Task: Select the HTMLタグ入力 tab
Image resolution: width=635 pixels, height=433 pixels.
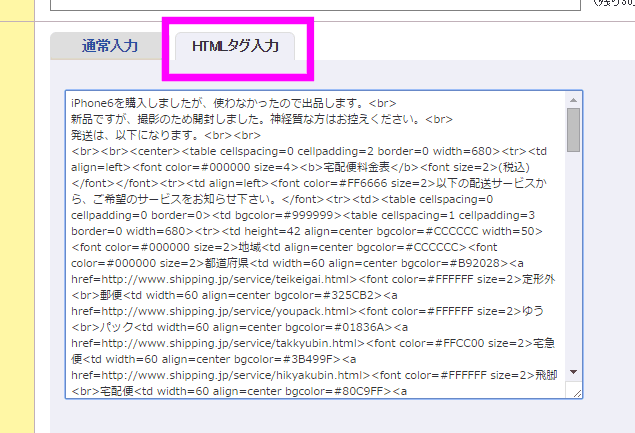Action: pyautogui.click(x=235, y=46)
